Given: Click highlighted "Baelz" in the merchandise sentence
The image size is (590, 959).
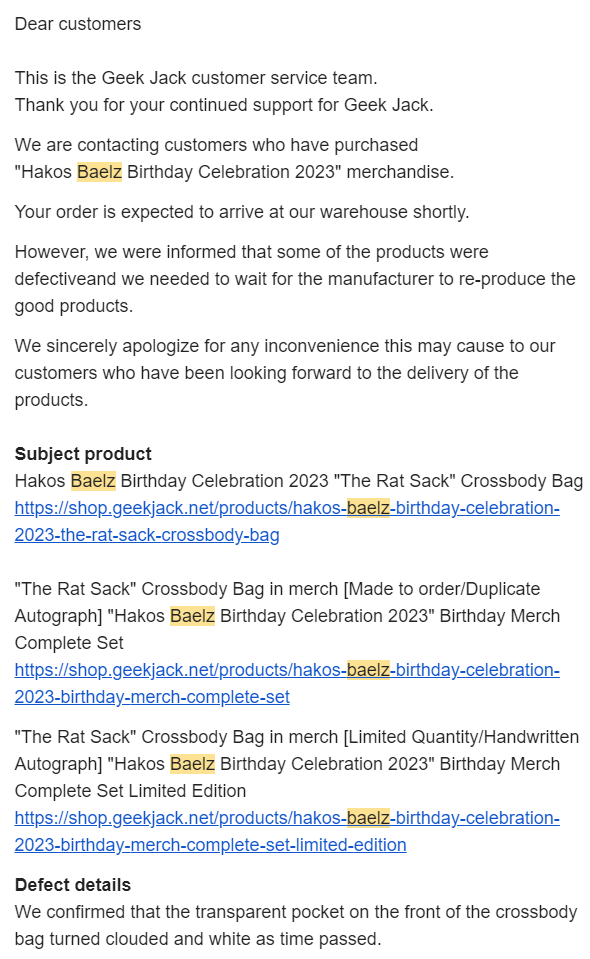Looking at the screenshot, I should click(100, 172).
